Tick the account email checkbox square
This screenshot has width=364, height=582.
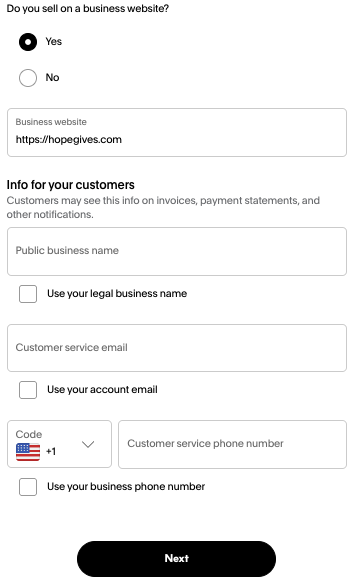tap(28, 390)
